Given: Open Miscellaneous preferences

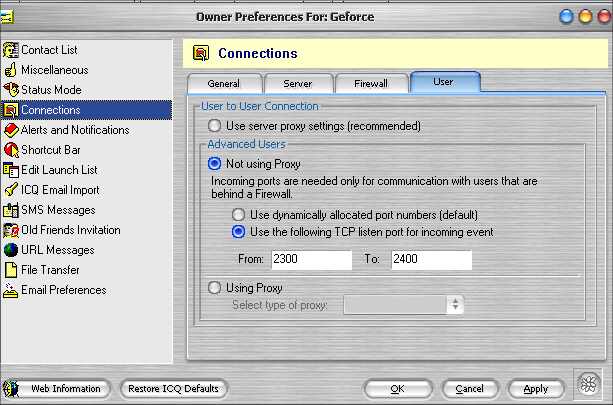Looking at the screenshot, I should 86,70.
